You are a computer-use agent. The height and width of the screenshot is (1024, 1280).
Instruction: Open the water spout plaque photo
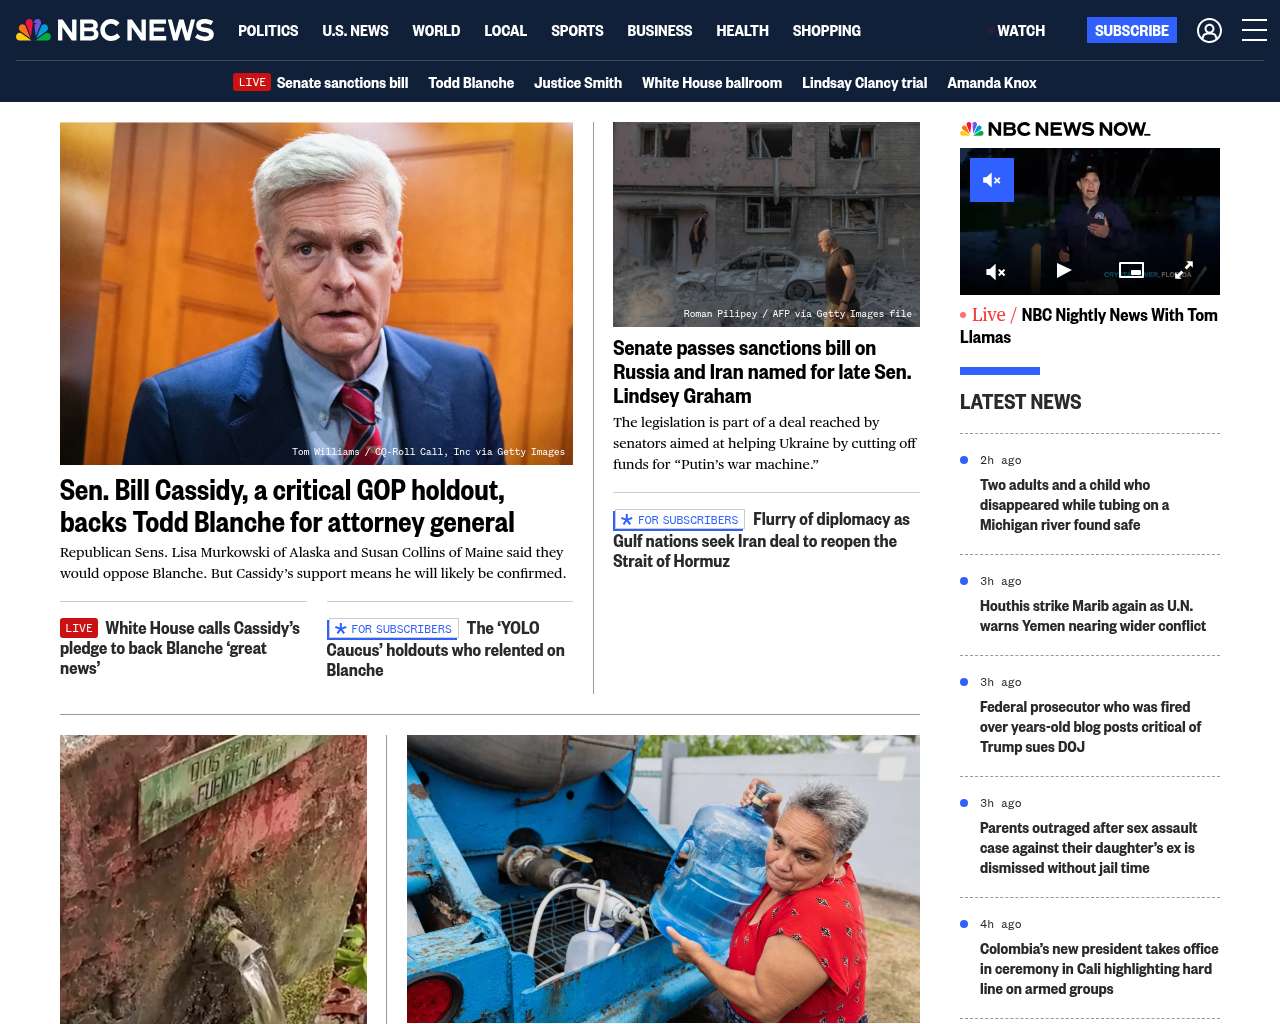pyautogui.click(x=213, y=879)
